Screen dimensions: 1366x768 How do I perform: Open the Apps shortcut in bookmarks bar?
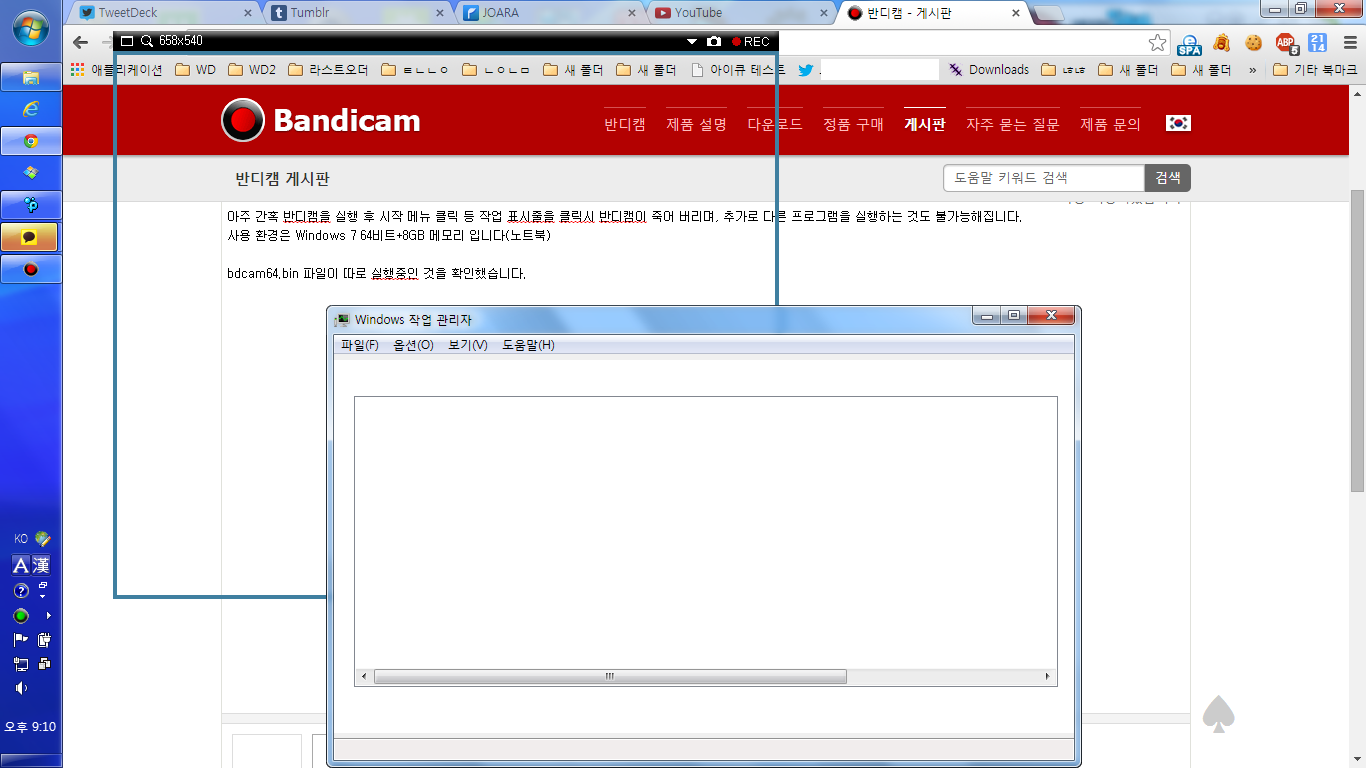coord(116,70)
